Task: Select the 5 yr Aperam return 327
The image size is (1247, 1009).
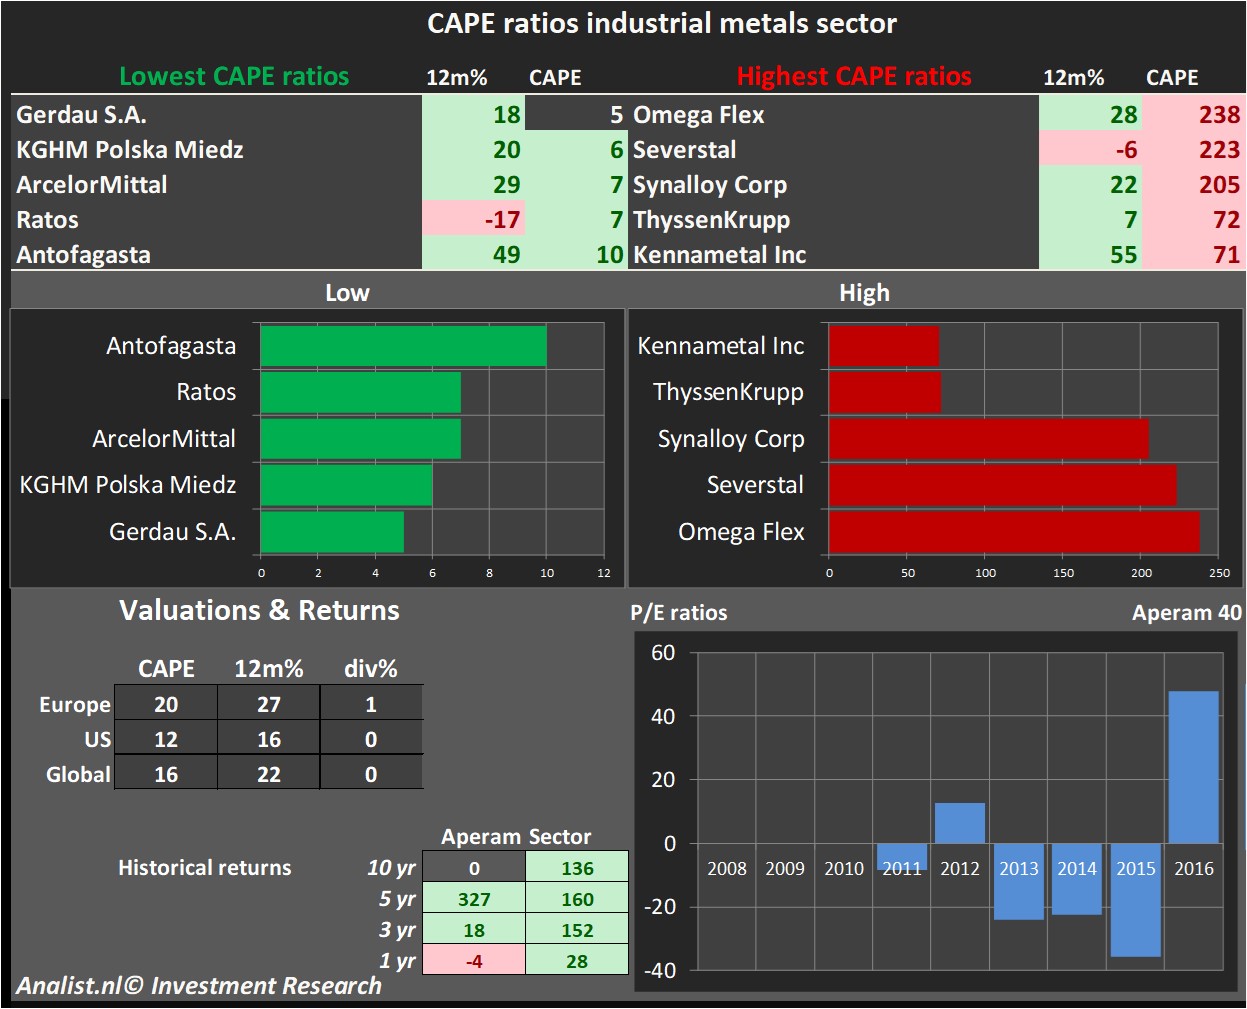Action: coord(474,899)
